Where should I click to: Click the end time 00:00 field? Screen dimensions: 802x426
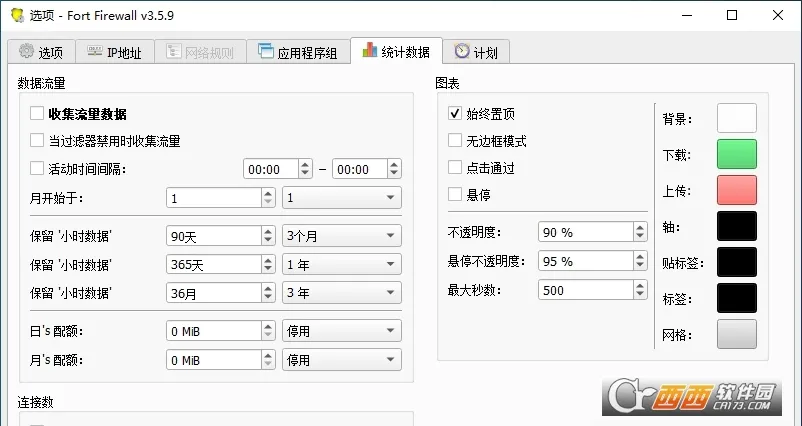360,169
